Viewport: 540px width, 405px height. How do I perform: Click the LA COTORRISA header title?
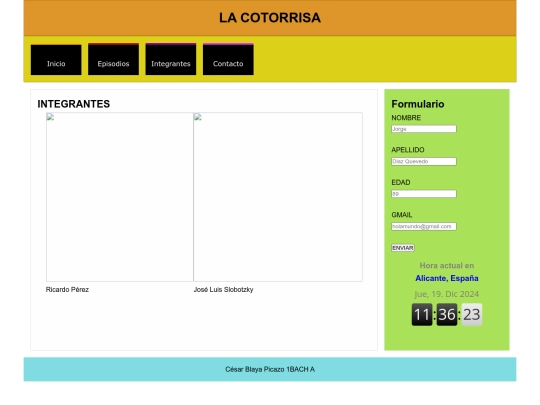[x=270, y=18]
